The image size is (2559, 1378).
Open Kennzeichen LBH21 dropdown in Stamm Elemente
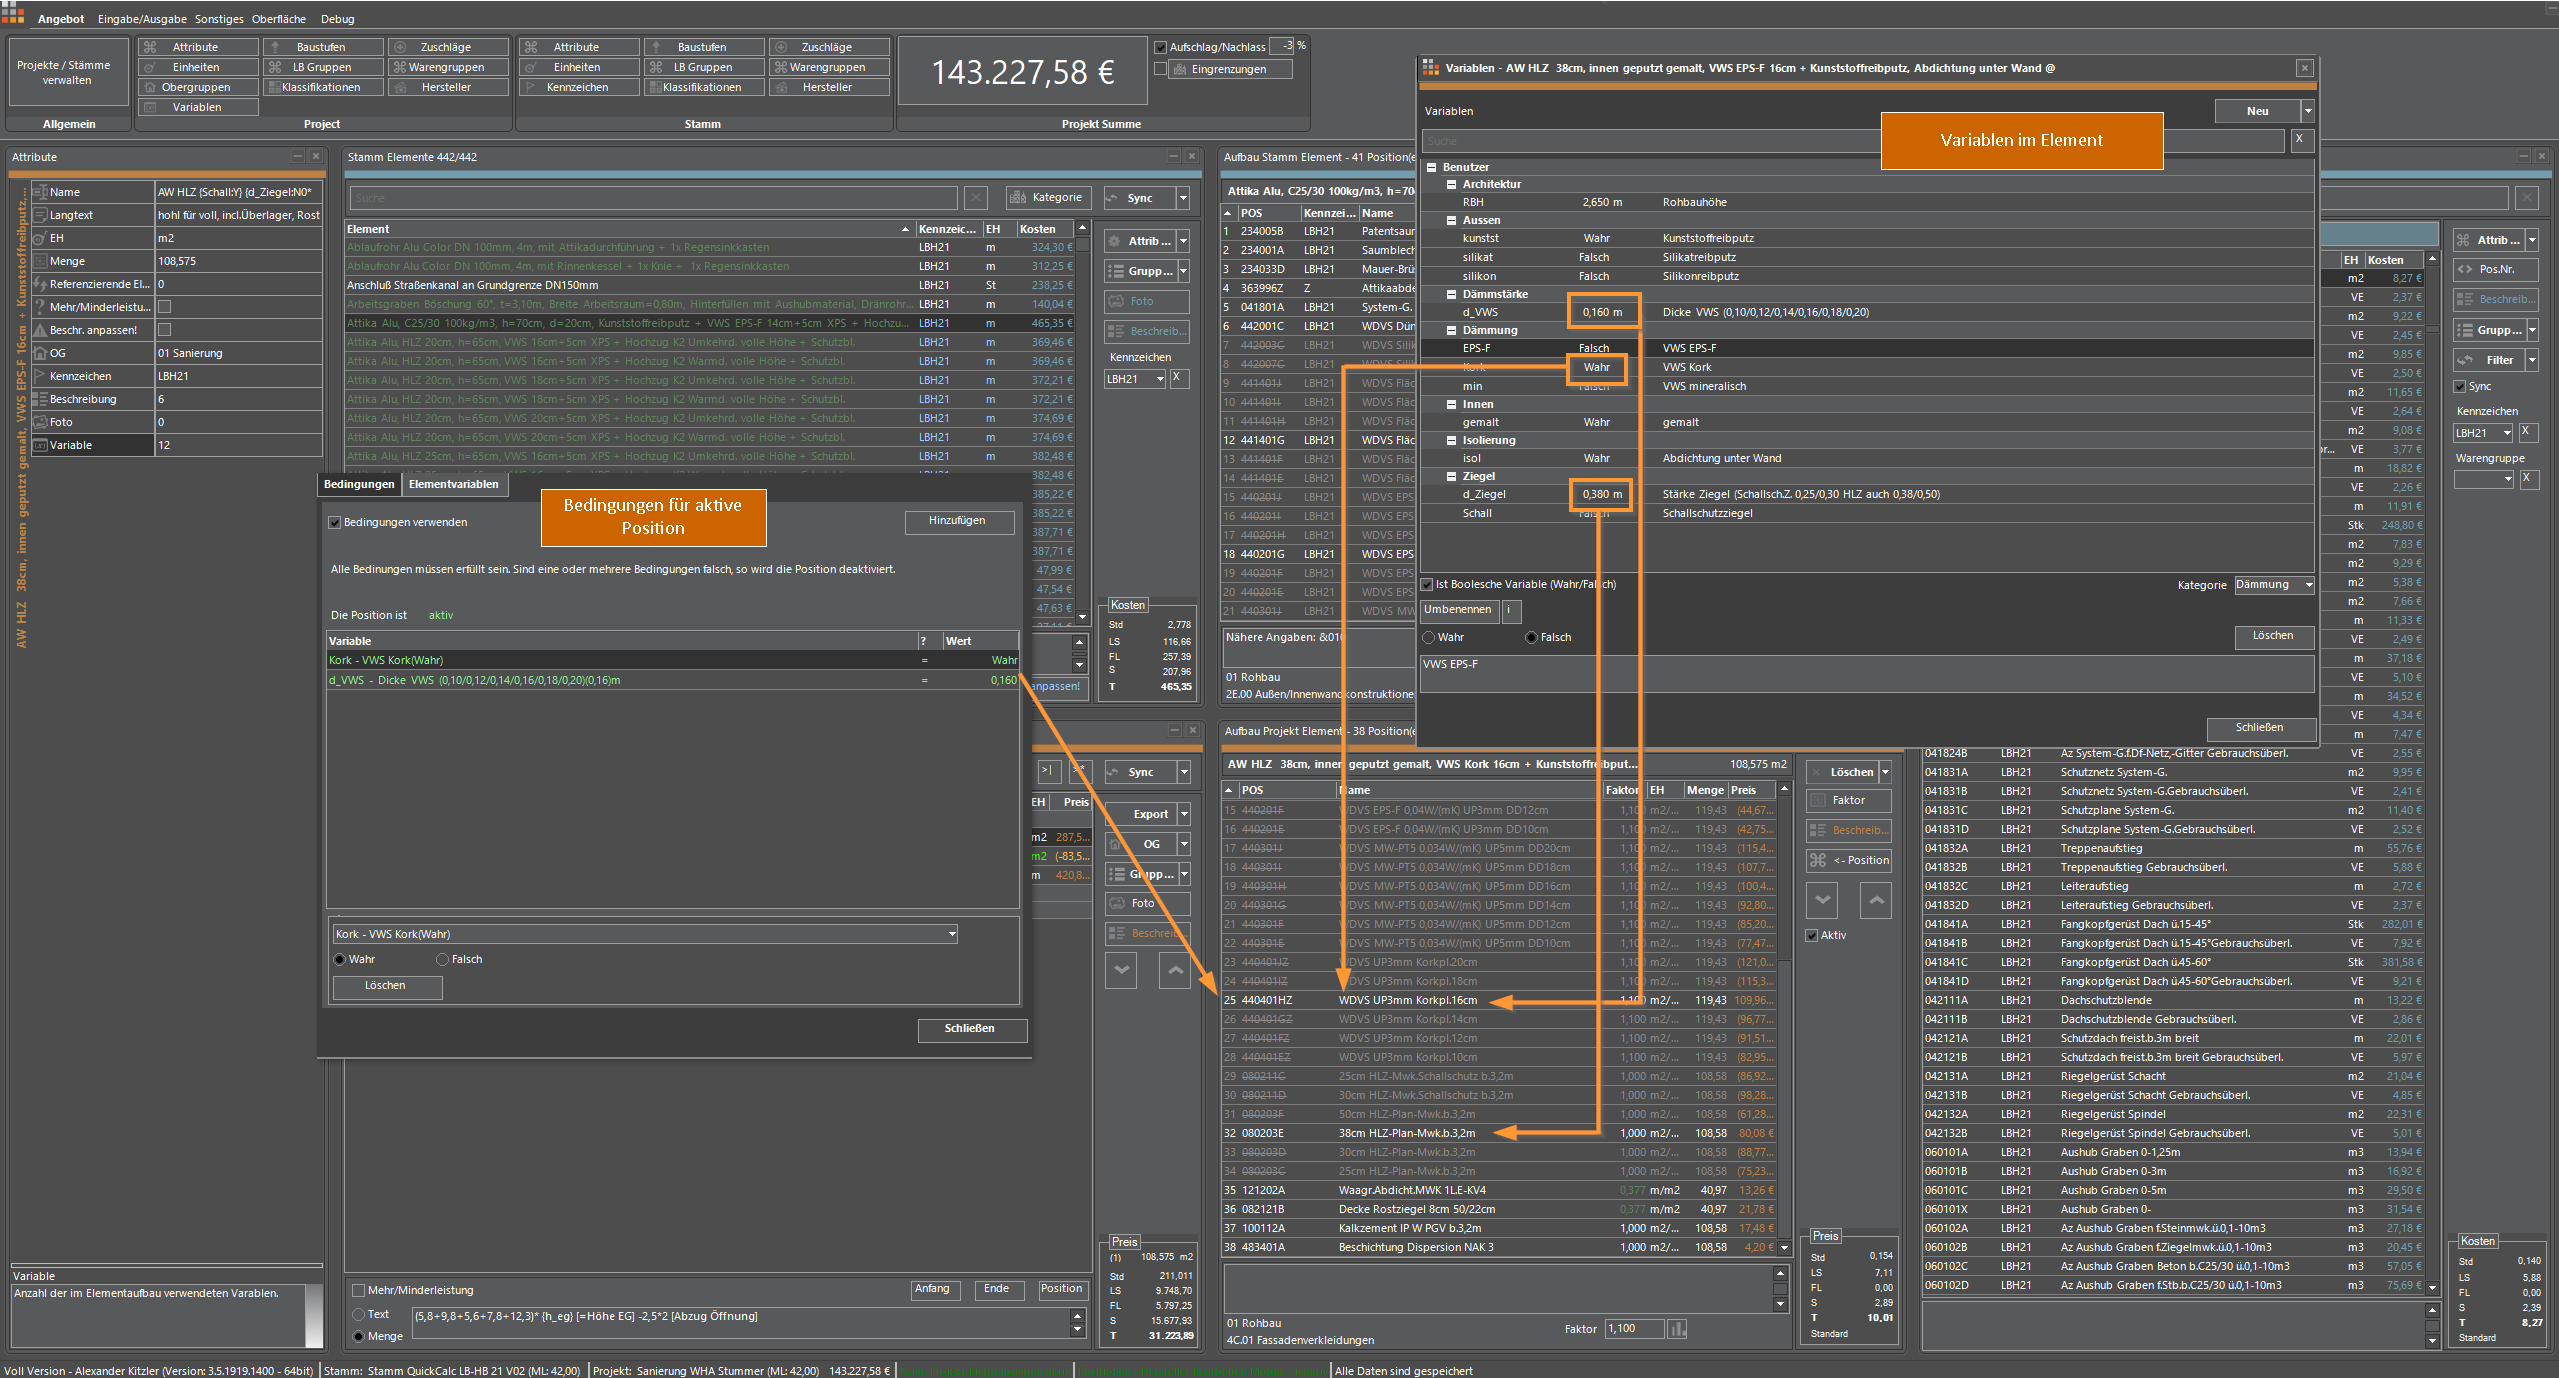[x=1135, y=379]
